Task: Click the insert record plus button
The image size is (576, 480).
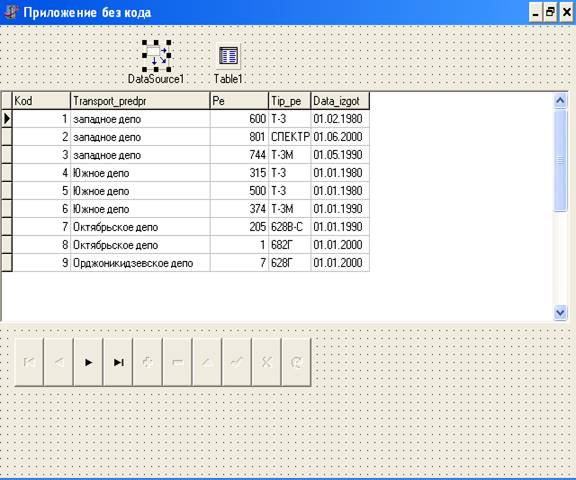Action: (148, 362)
